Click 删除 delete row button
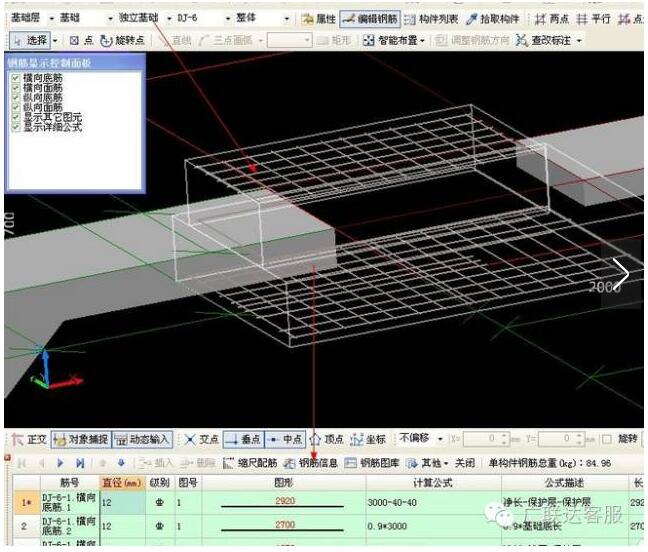The image size is (648, 552). (198, 463)
